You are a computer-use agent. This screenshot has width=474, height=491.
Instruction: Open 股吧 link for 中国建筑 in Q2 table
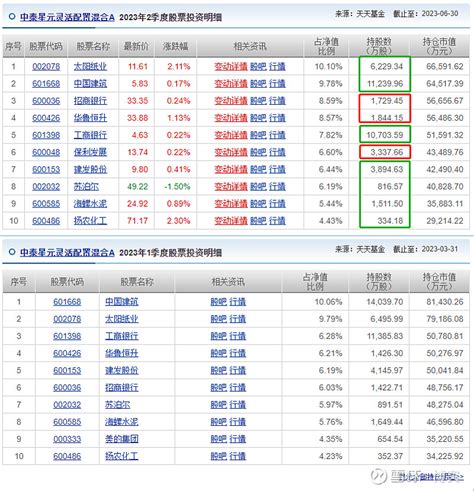(x=258, y=84)
